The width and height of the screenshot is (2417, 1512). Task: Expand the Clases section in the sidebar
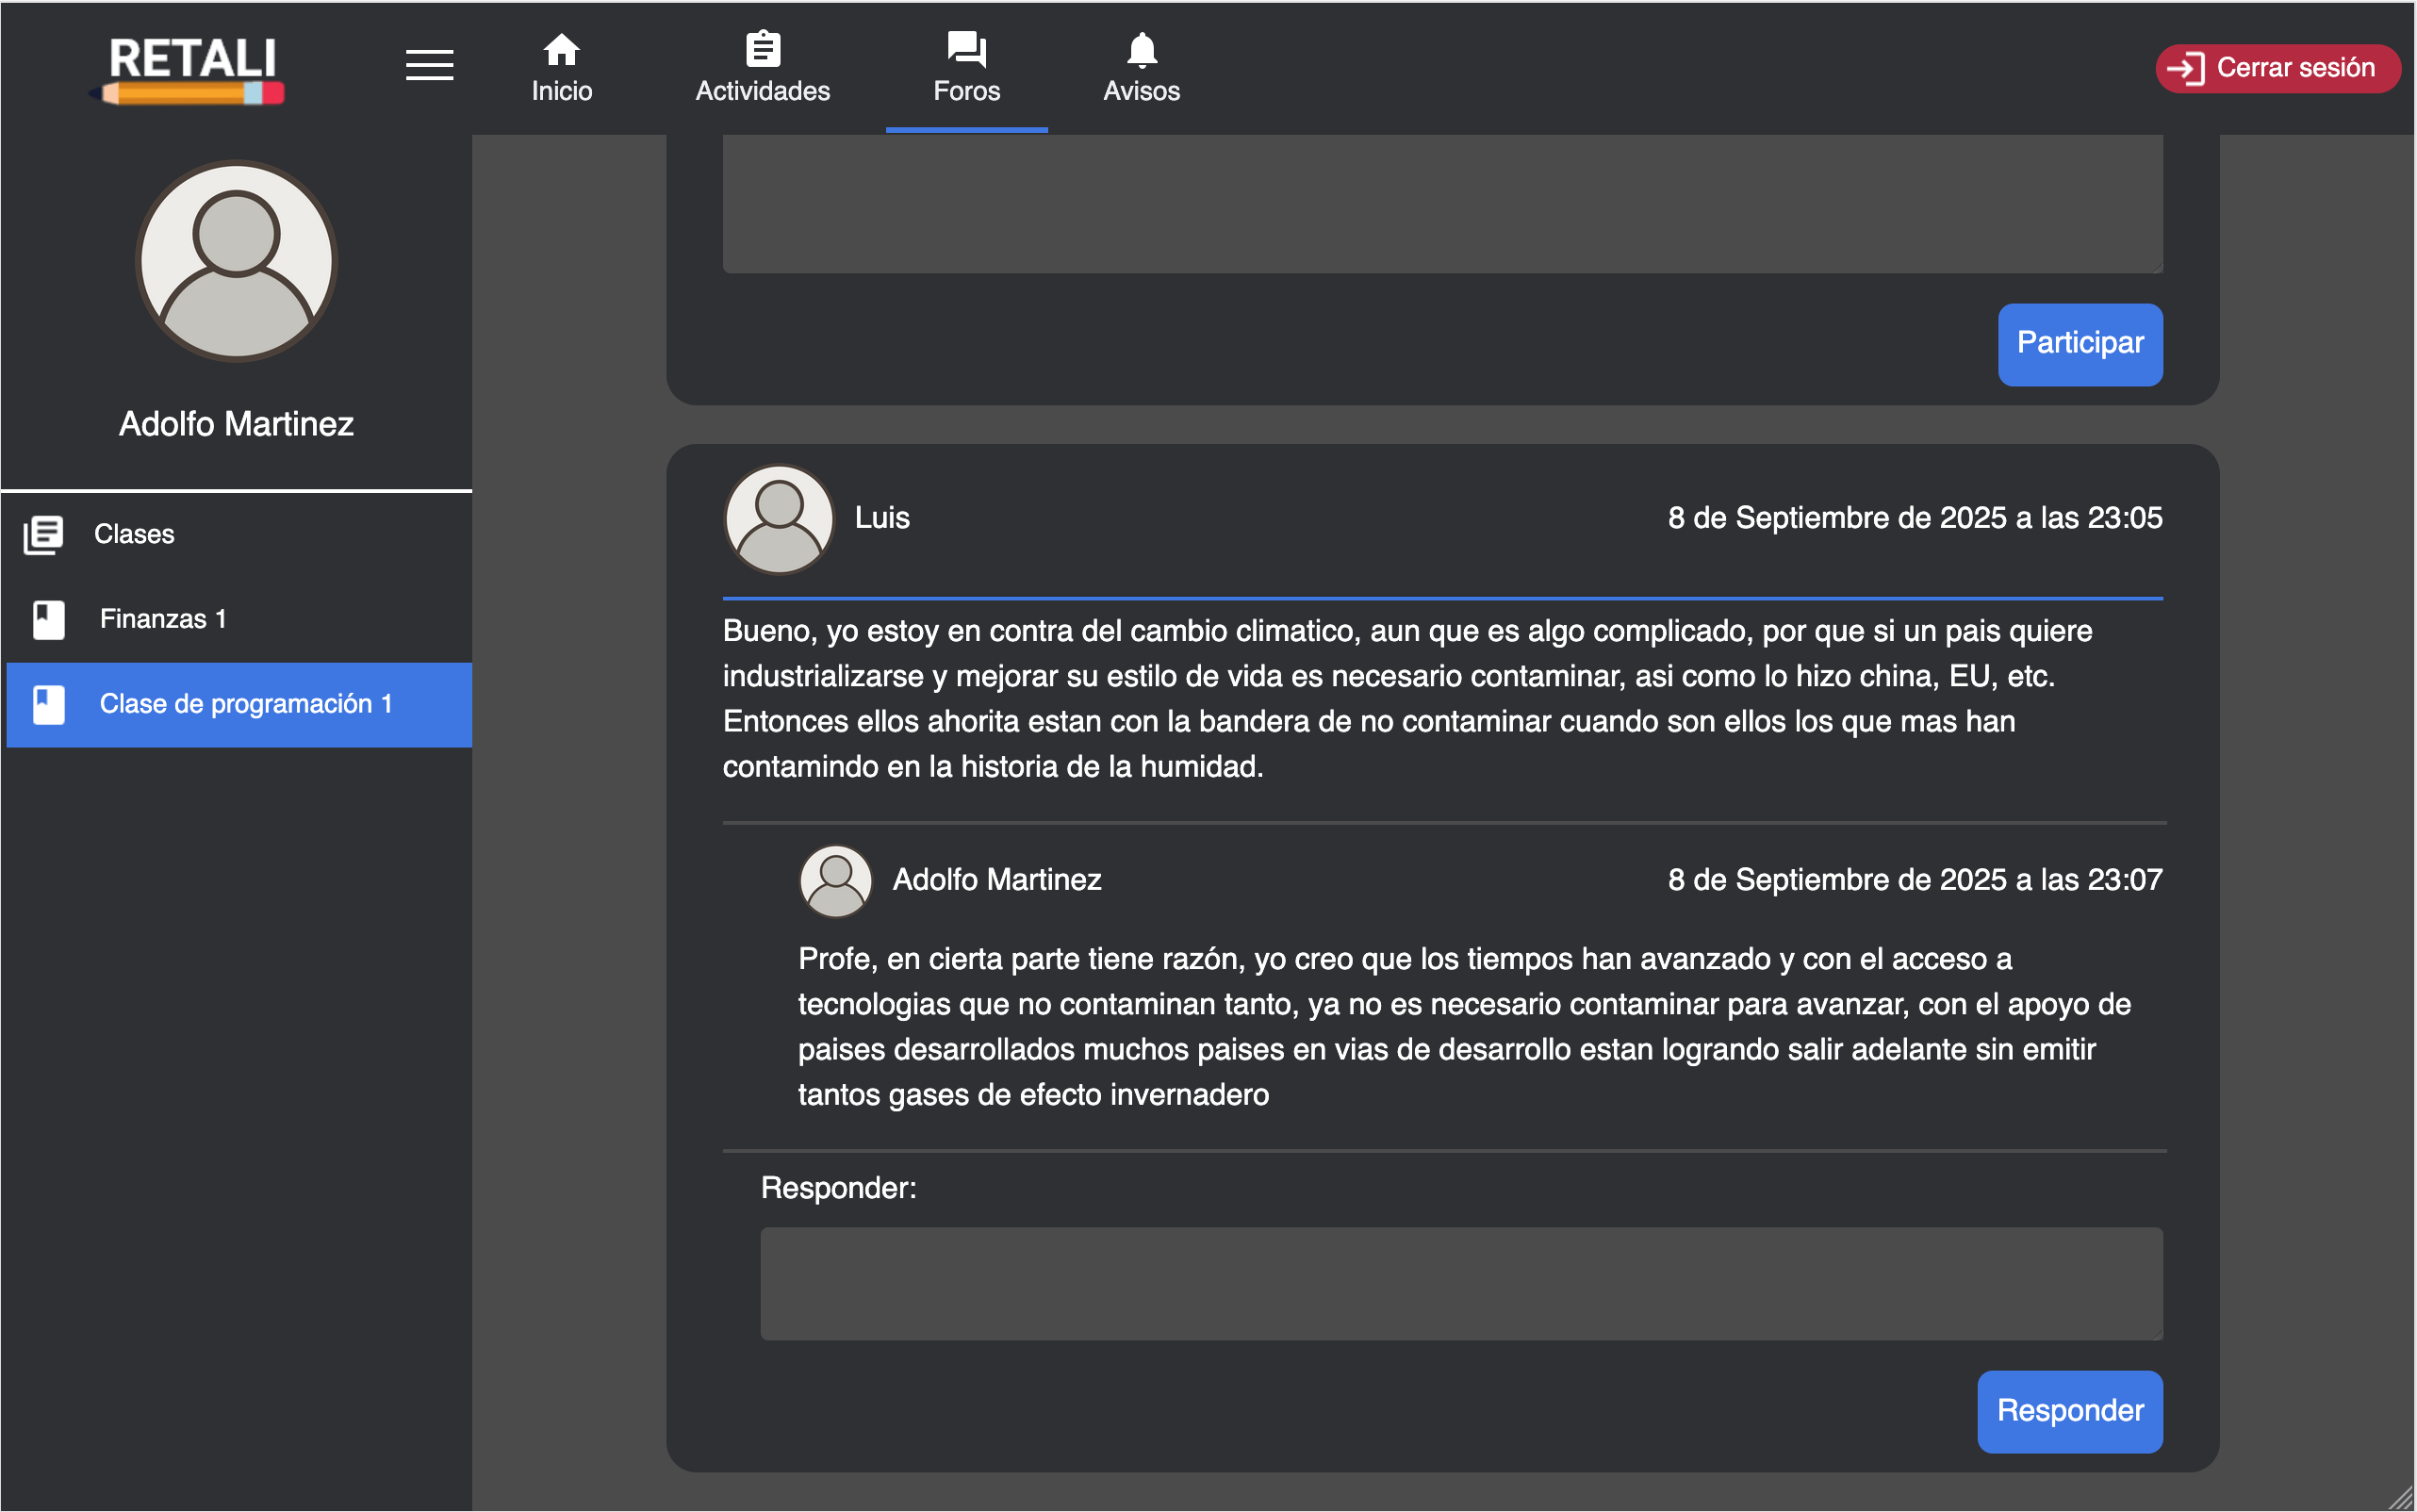[x=134, y=533]
